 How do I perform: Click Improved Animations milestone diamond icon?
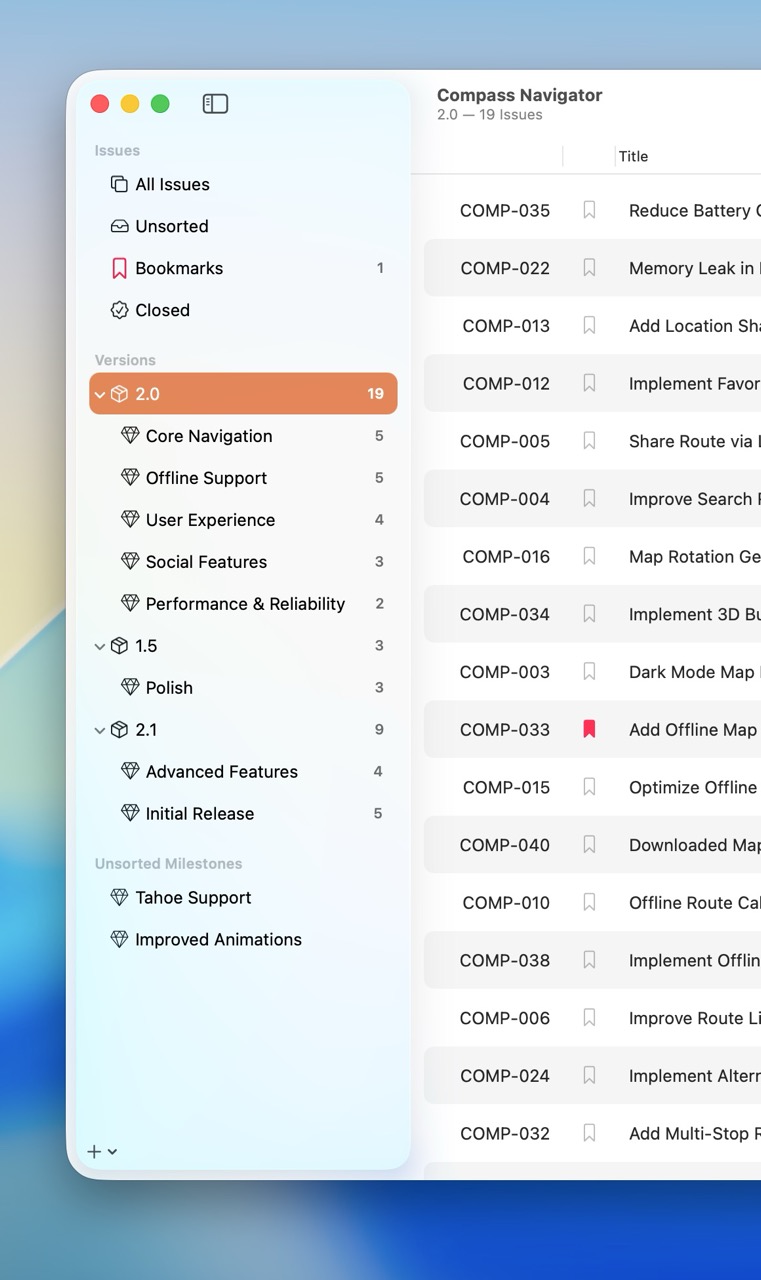[x=119, y=940]
